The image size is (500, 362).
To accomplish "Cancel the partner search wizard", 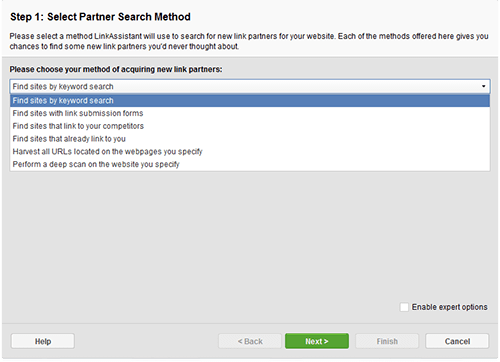I will click(x=457, y=341).
